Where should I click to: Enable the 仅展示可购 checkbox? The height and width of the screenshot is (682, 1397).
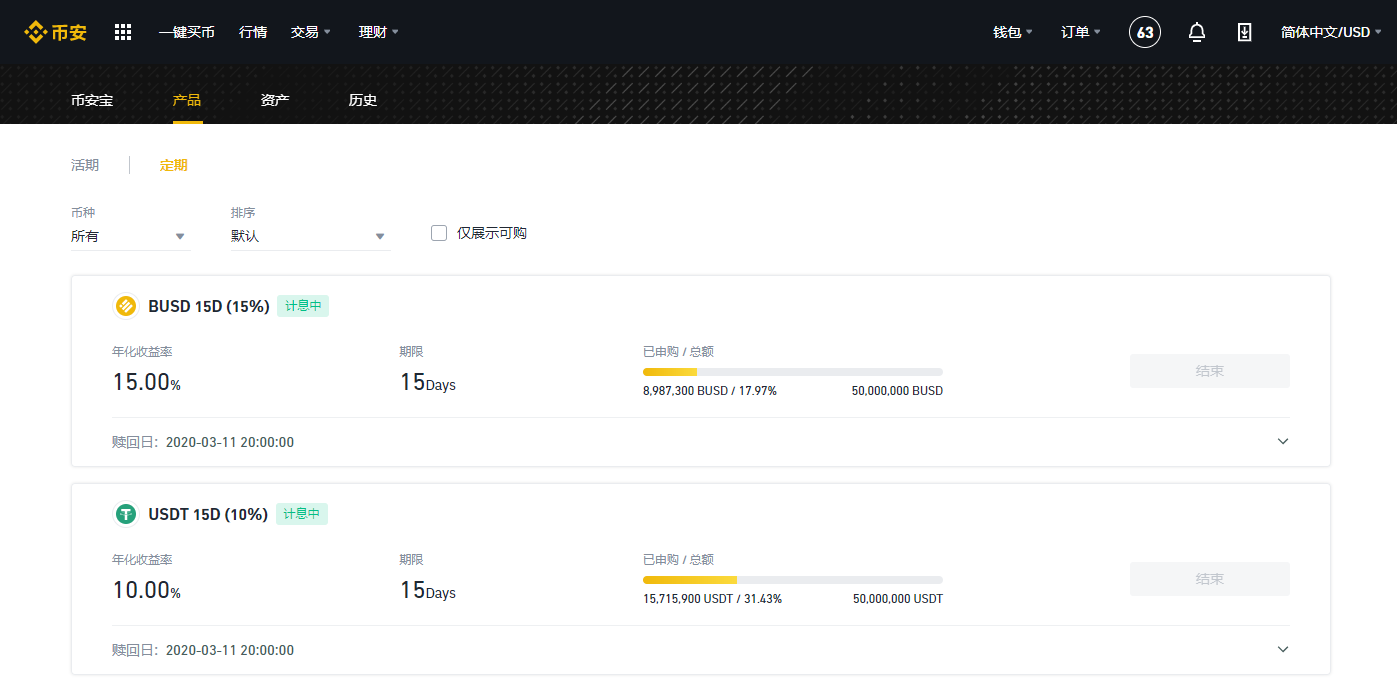click(439, 232)
